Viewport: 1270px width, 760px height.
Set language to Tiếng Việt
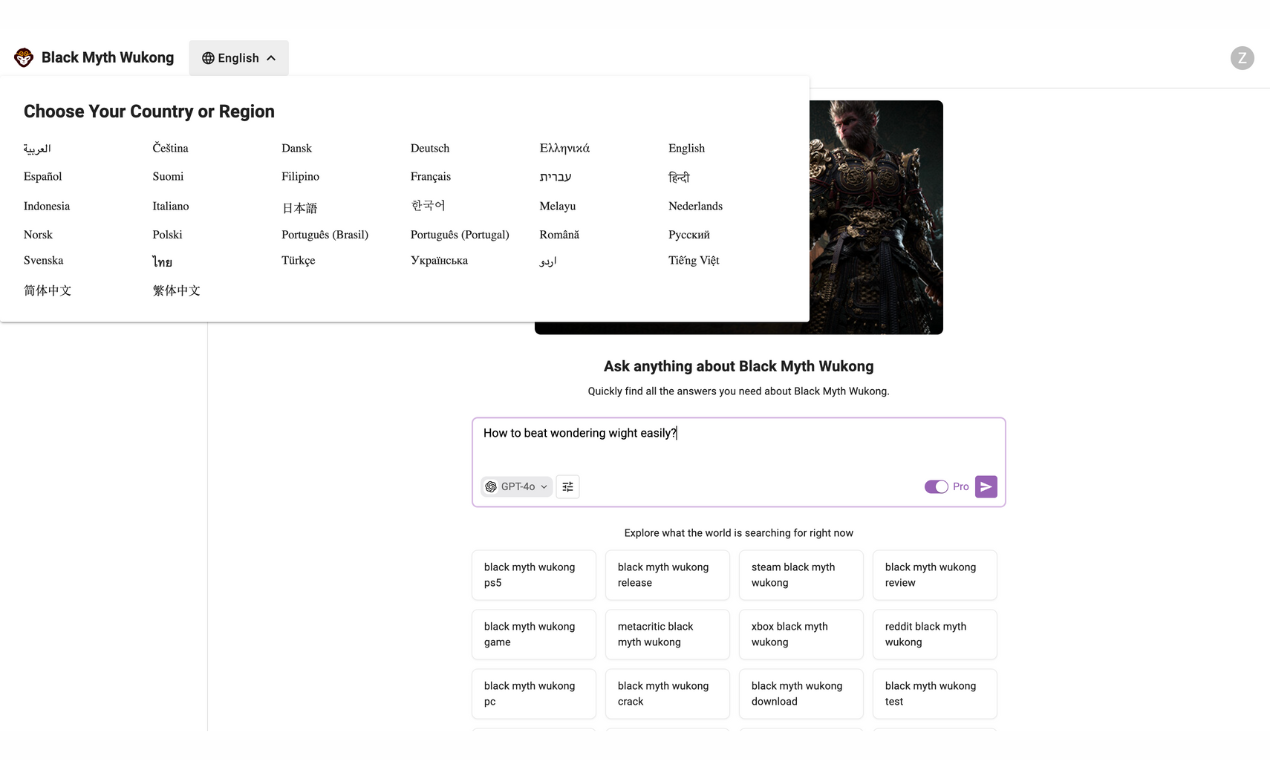(x=694, y=260)
